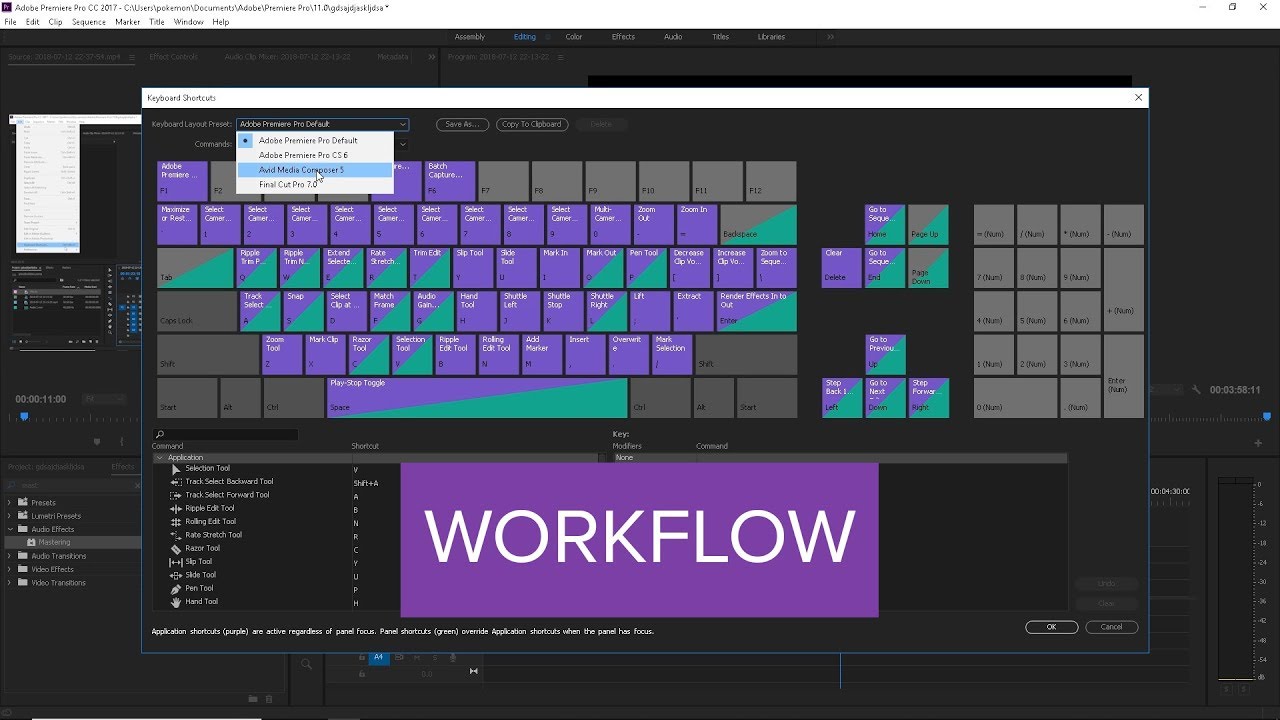The width and height of the screenshot is (1280, 720).
Task: Select the Adobe Premiere Pro Default preset option
Action: tap(314, 141)
